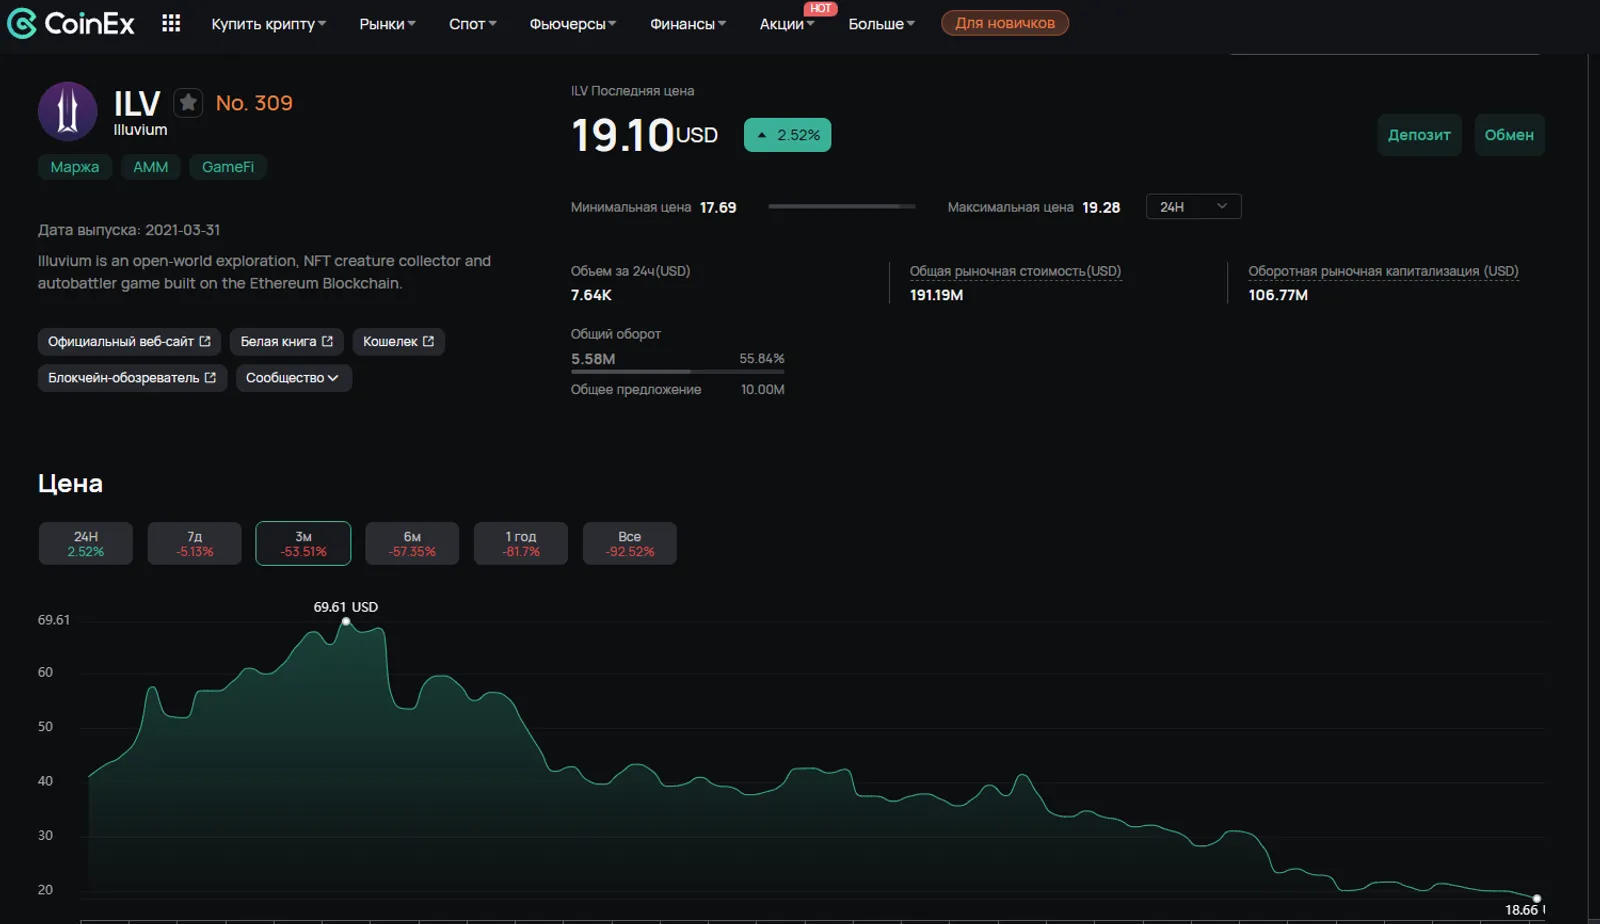Open the Больше dropdown menu

[x=881, y=24]
